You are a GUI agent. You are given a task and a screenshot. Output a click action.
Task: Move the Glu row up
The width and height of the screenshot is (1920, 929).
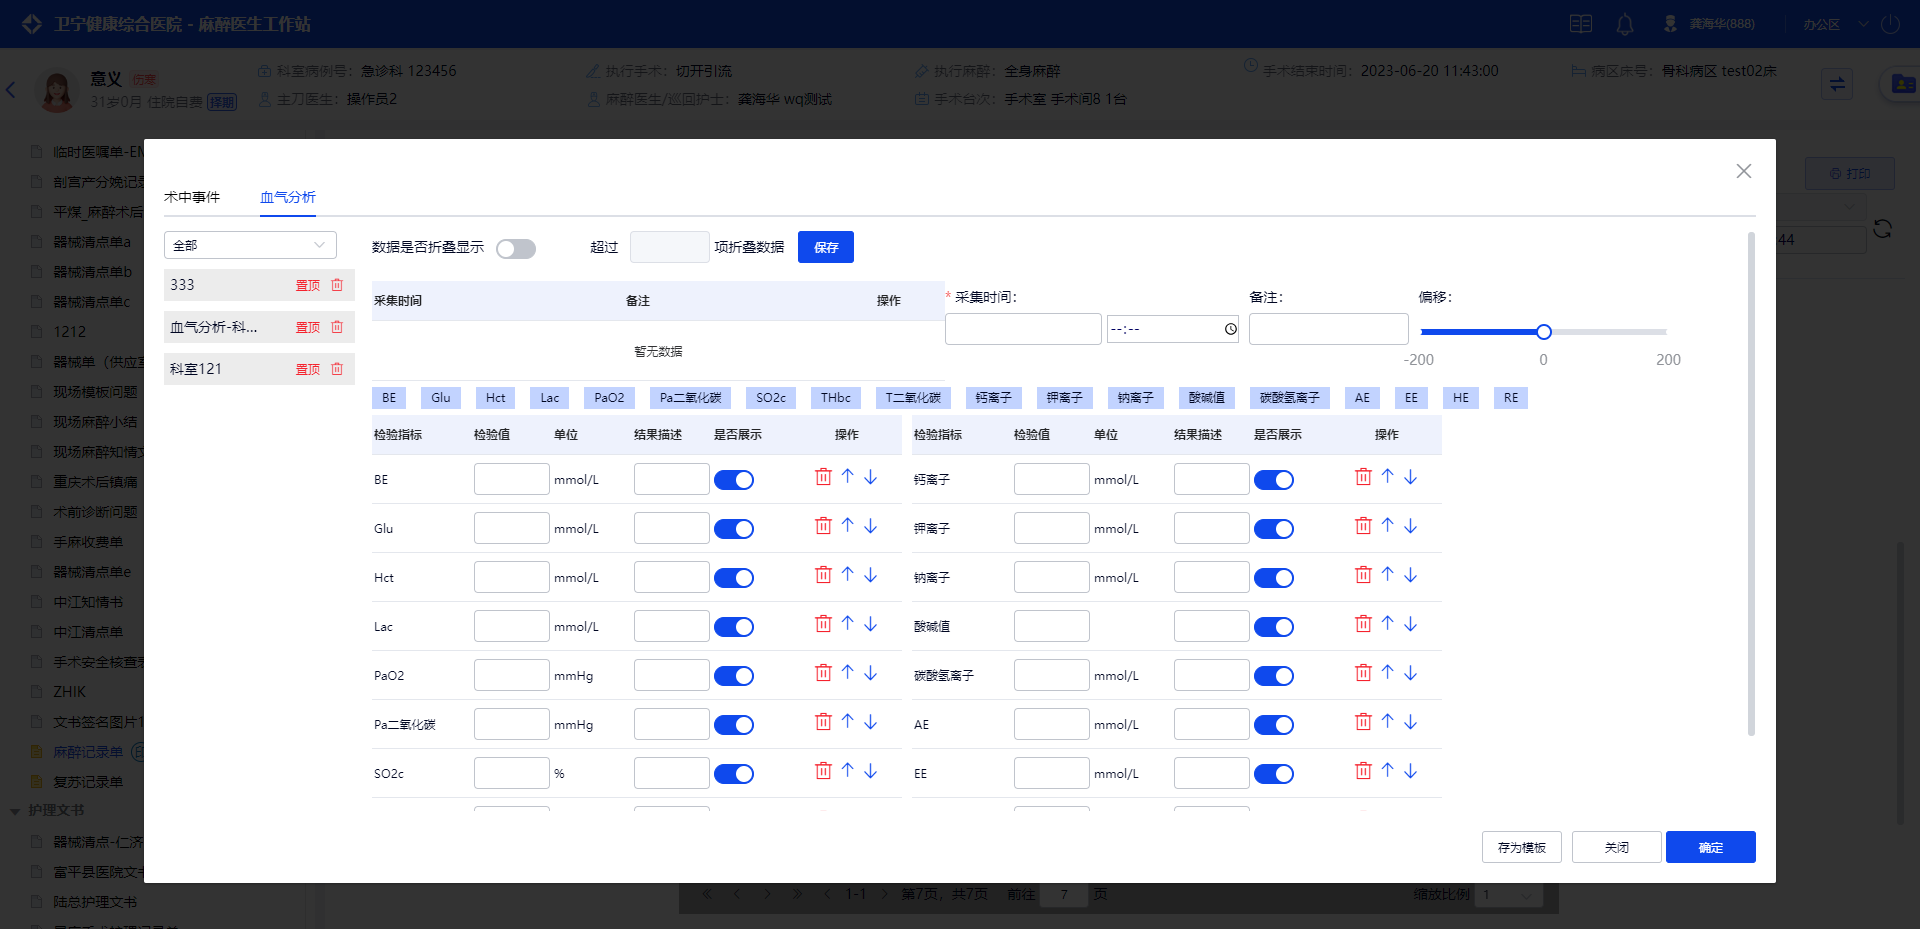(847, 526)
